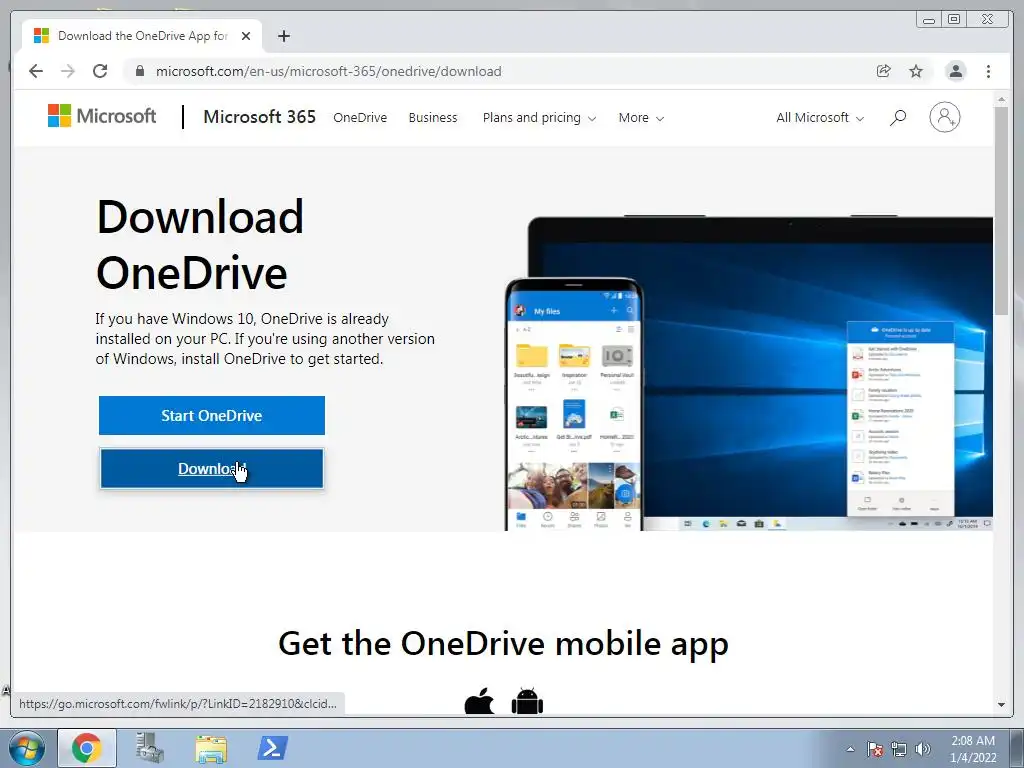The height and width of the screenshot is (768, 1024).
Task: Click the page scrollbar up arrow
Action: [1001, 99]
